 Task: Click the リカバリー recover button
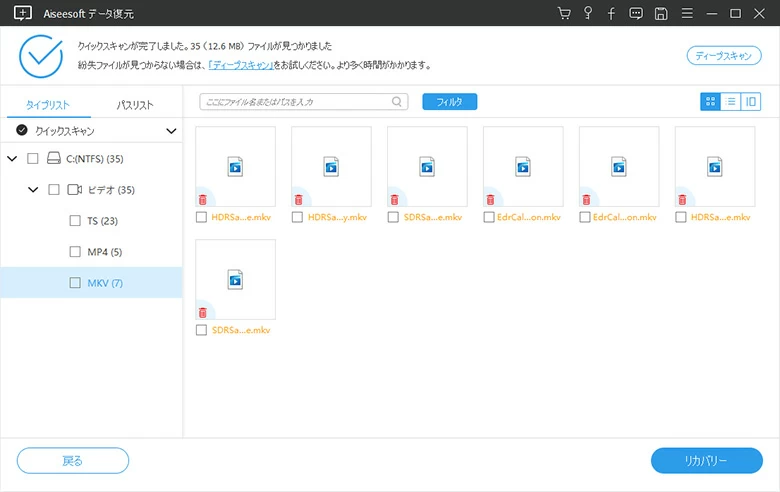click(x=706, y=461)
